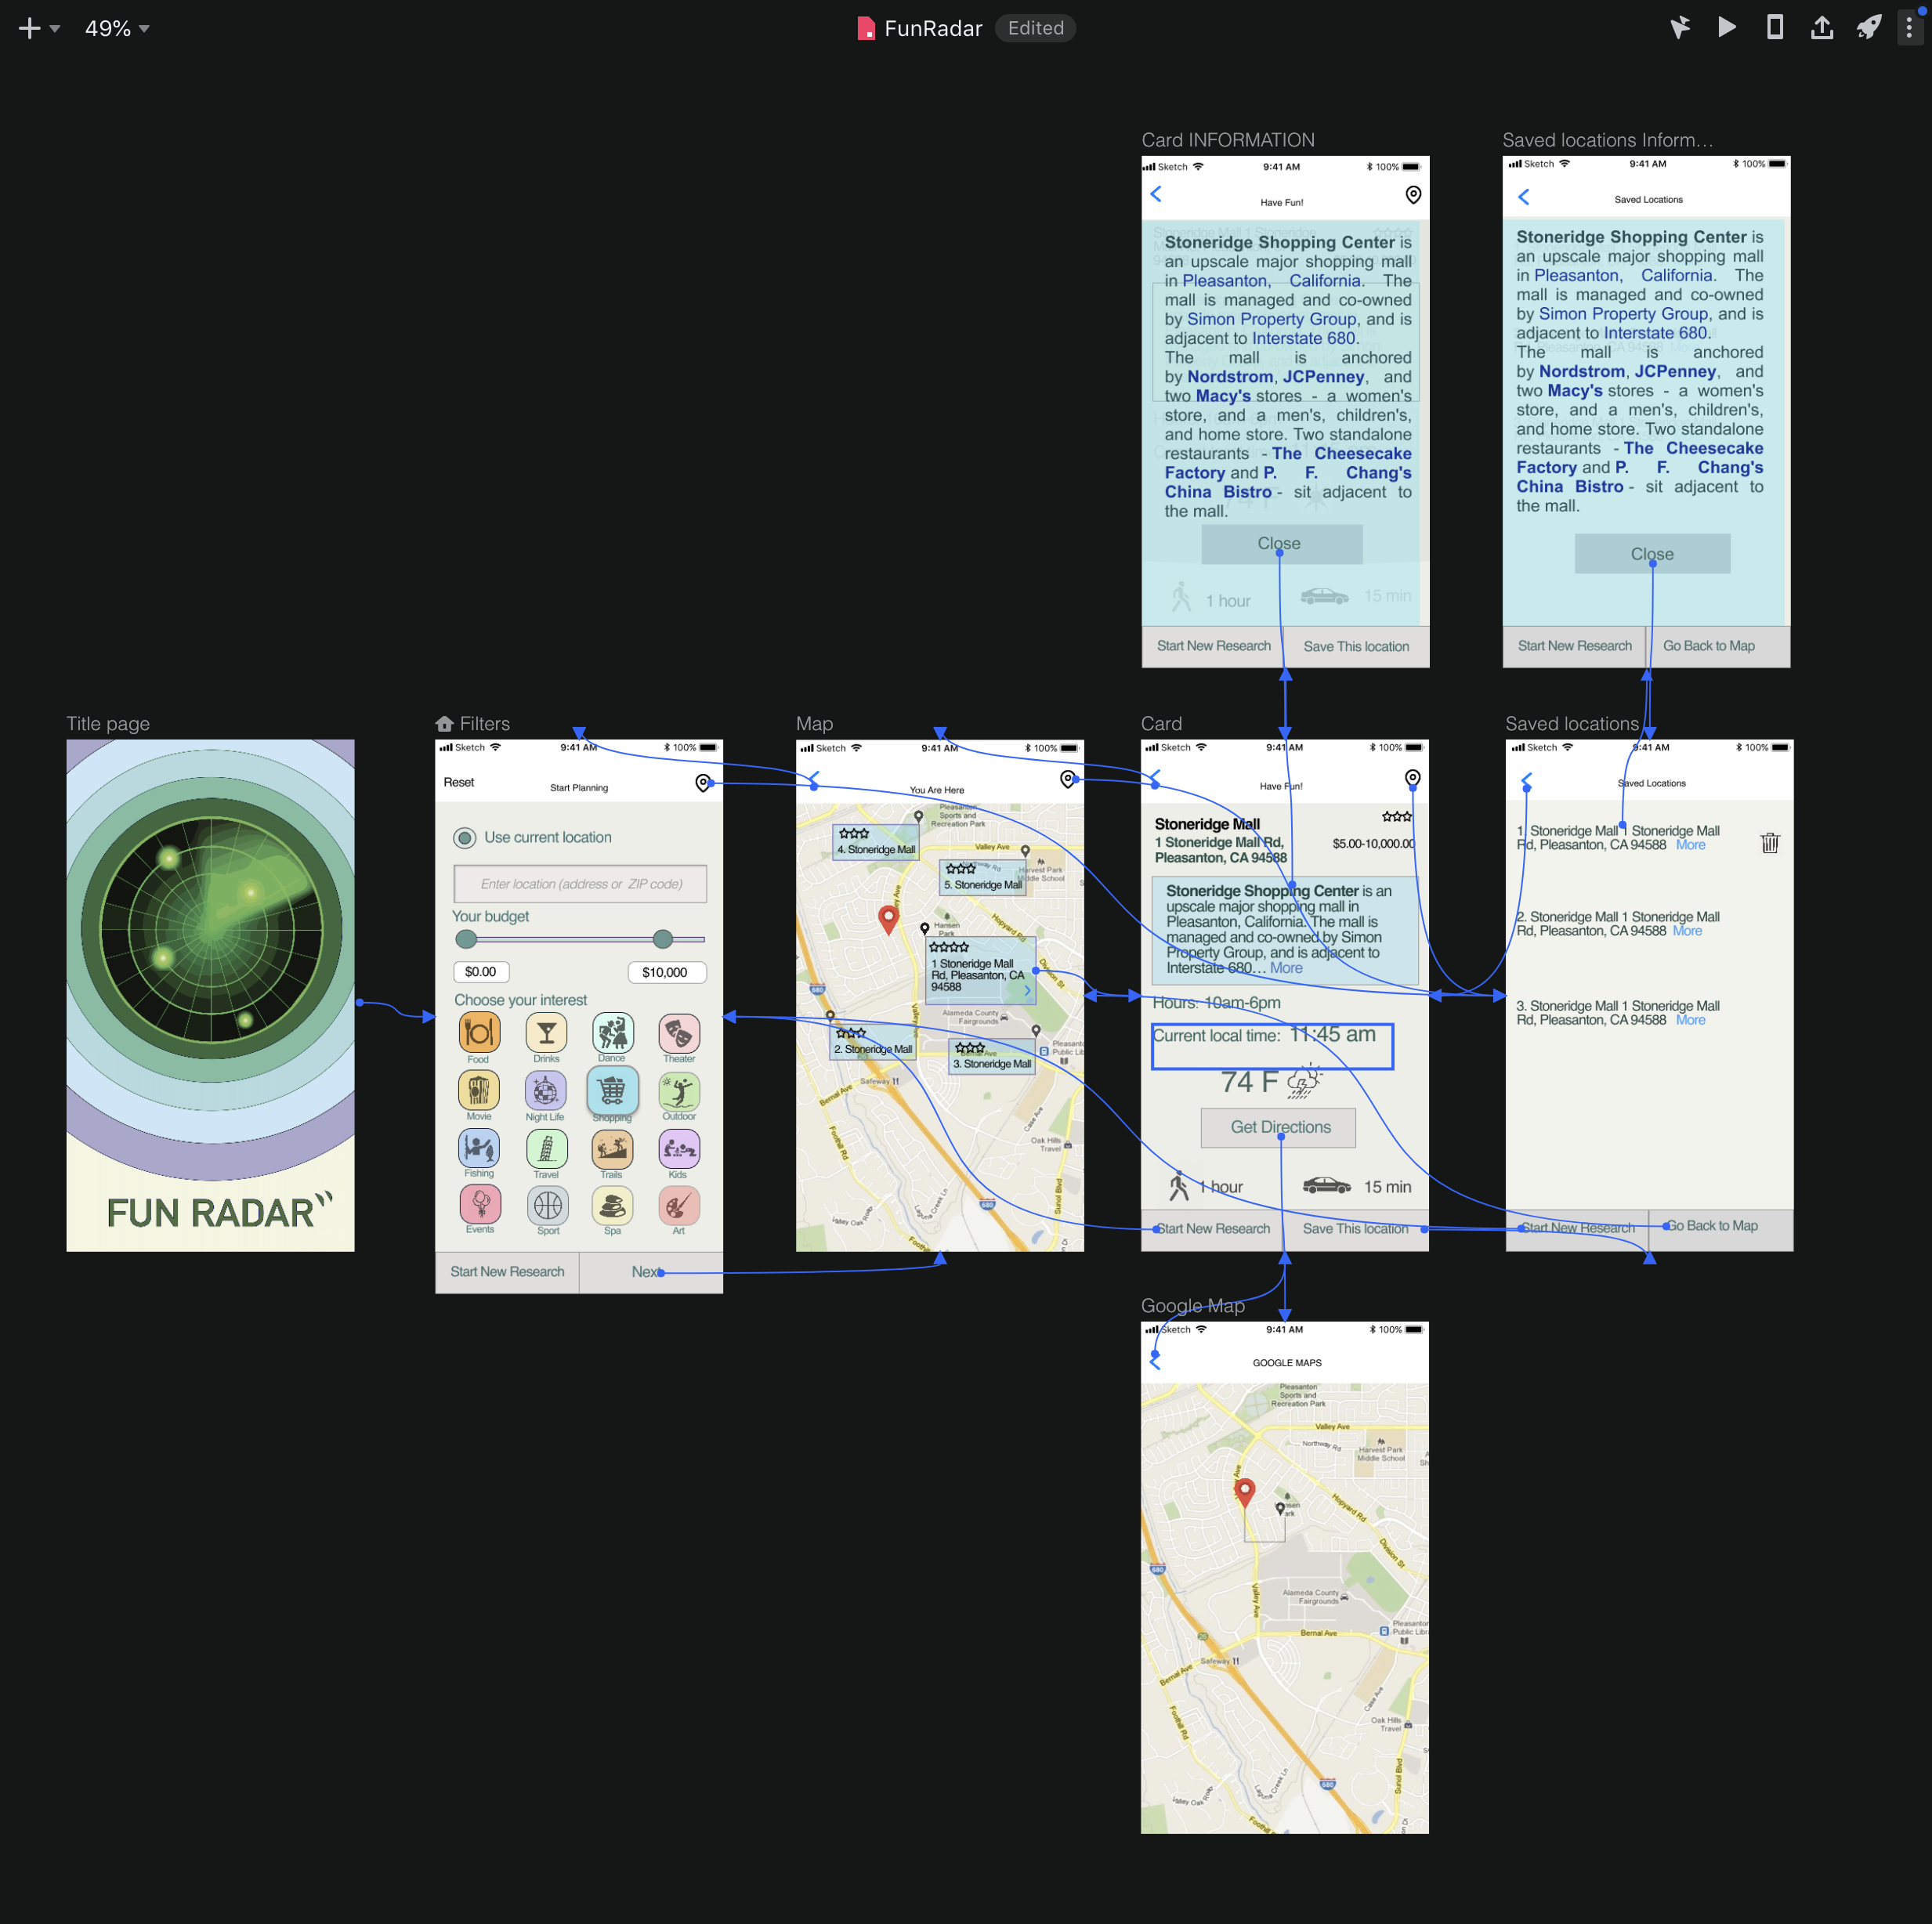Click the More link in Card description
The width and height of the screenshot is (1932, 1924).
click(x=1286, y=968)
